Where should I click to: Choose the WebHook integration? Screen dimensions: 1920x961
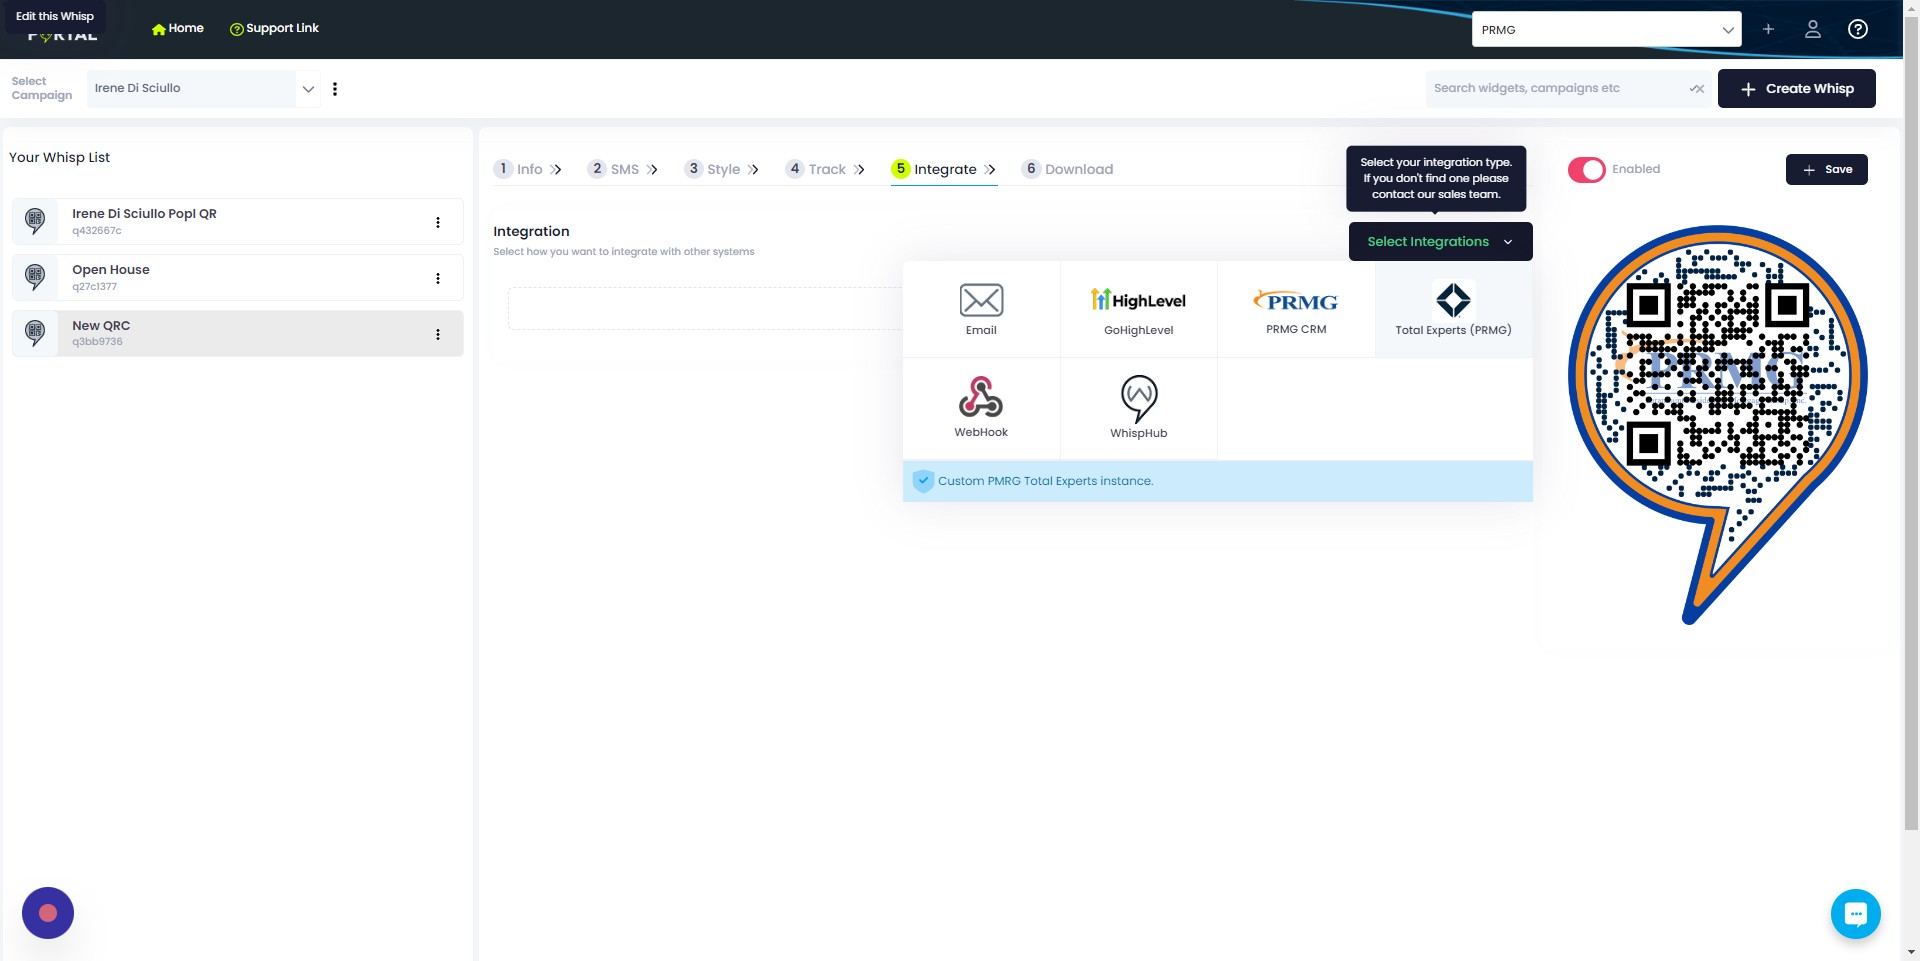pos(981,408)
